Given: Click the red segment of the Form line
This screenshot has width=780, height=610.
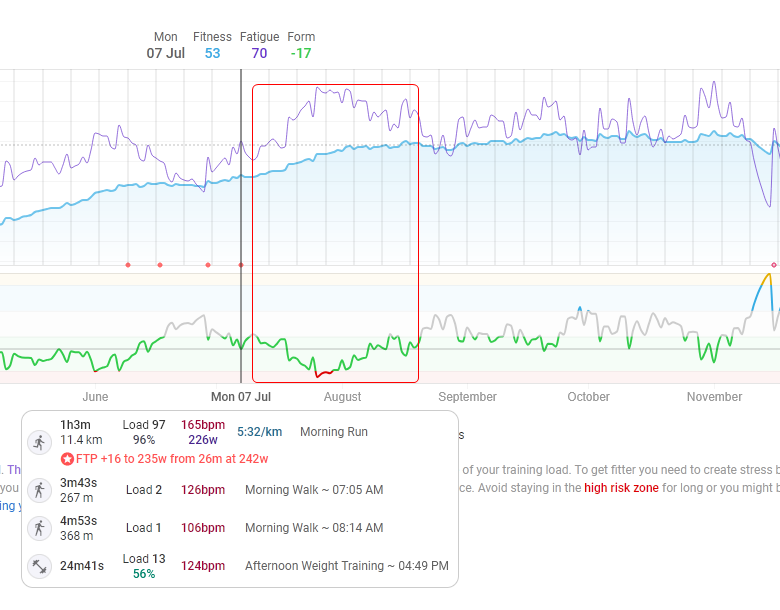Looking at the screenshot, I should tap(323, 374).
